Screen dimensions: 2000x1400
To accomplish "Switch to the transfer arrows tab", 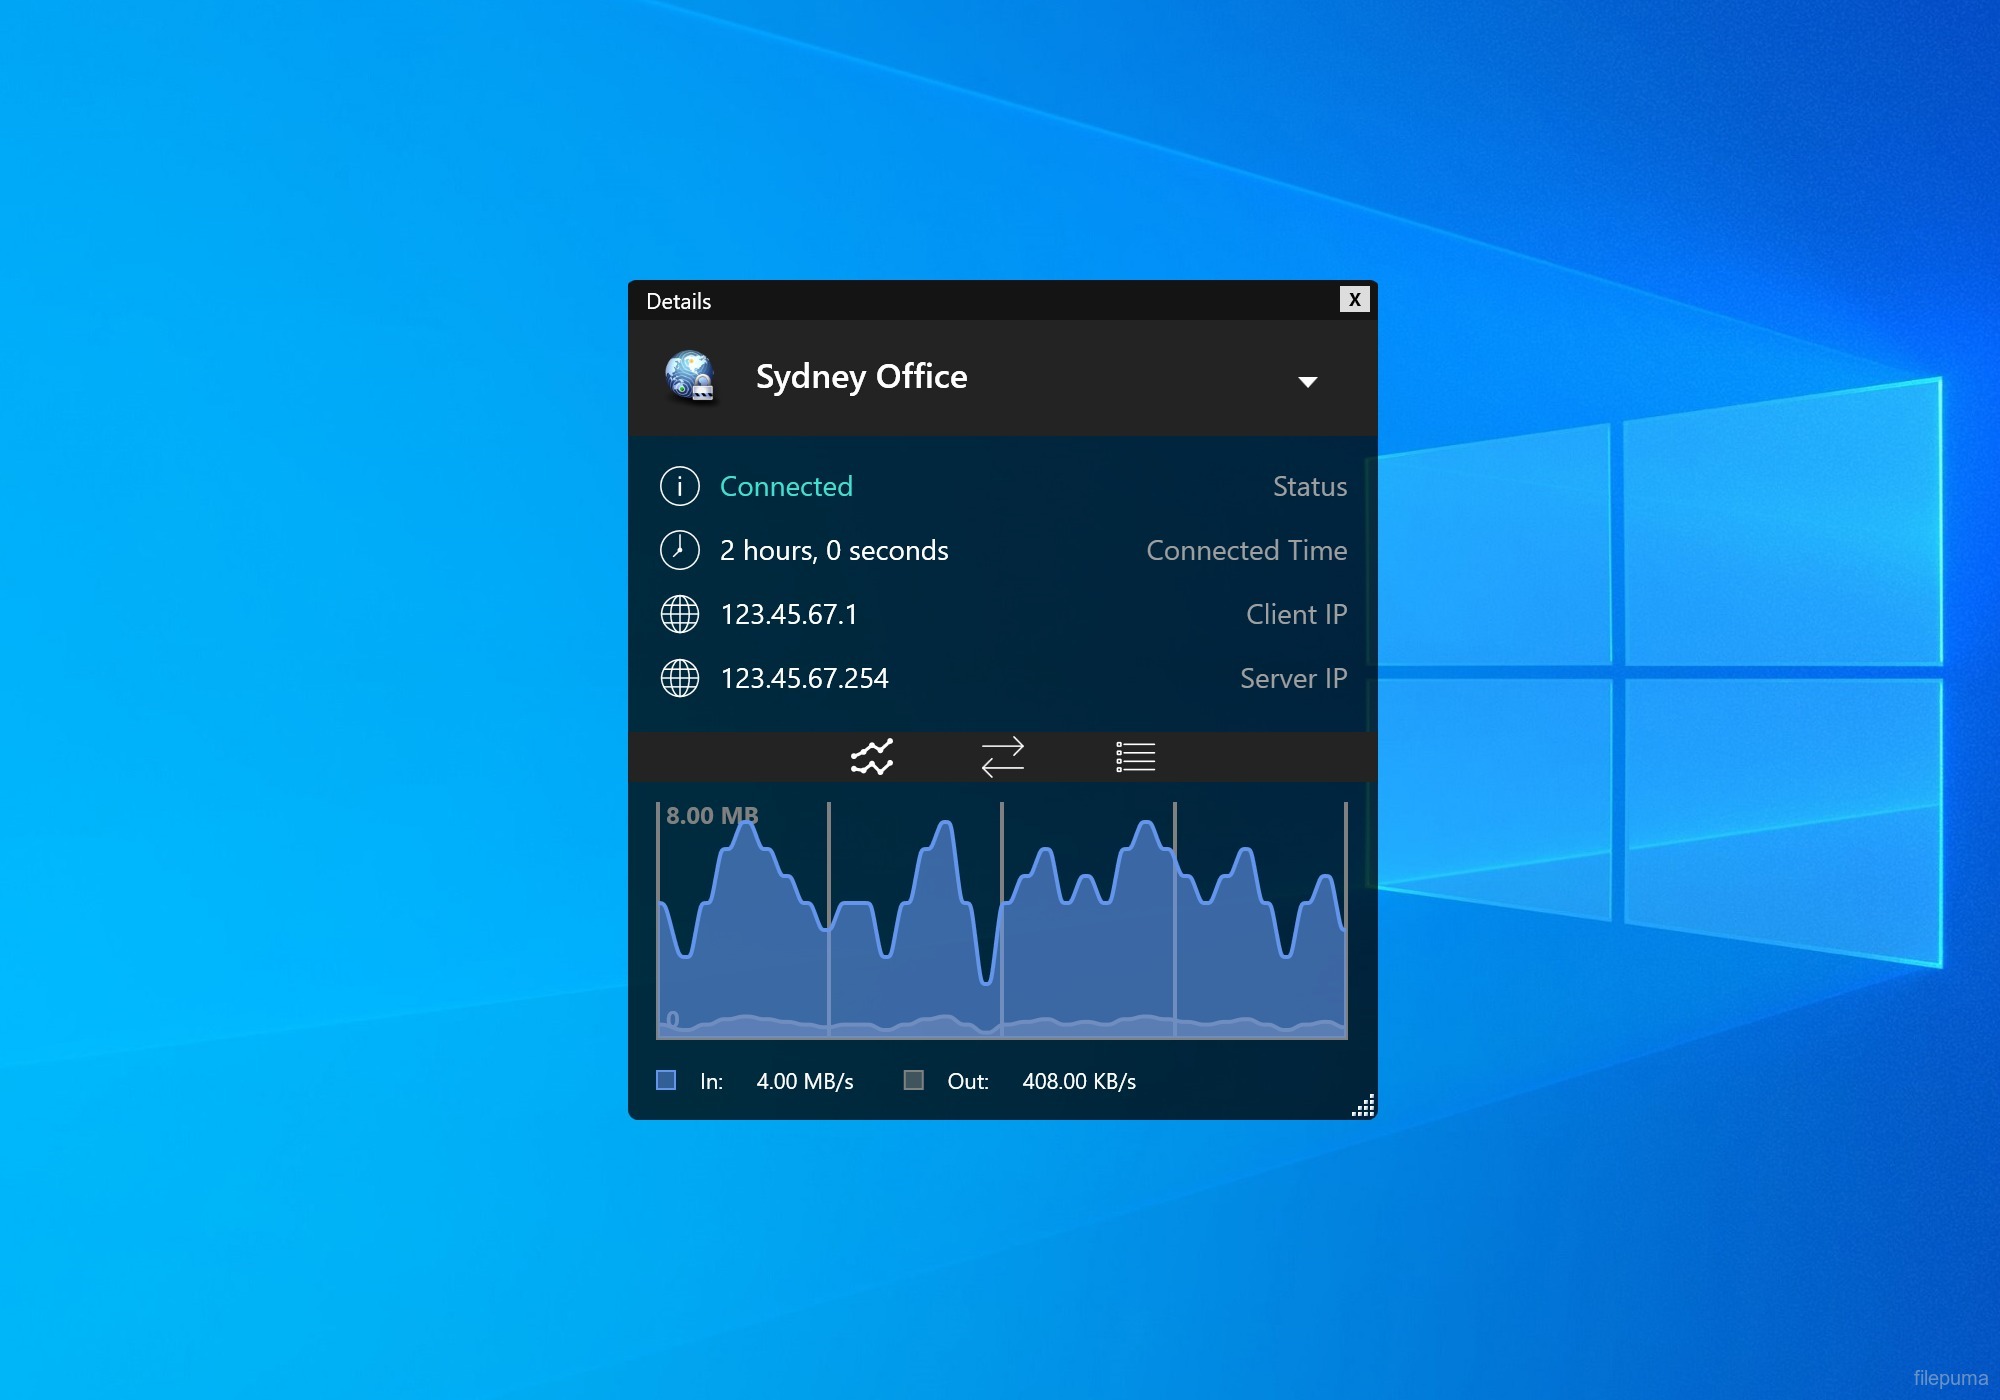I will [x=1002, y=757].
